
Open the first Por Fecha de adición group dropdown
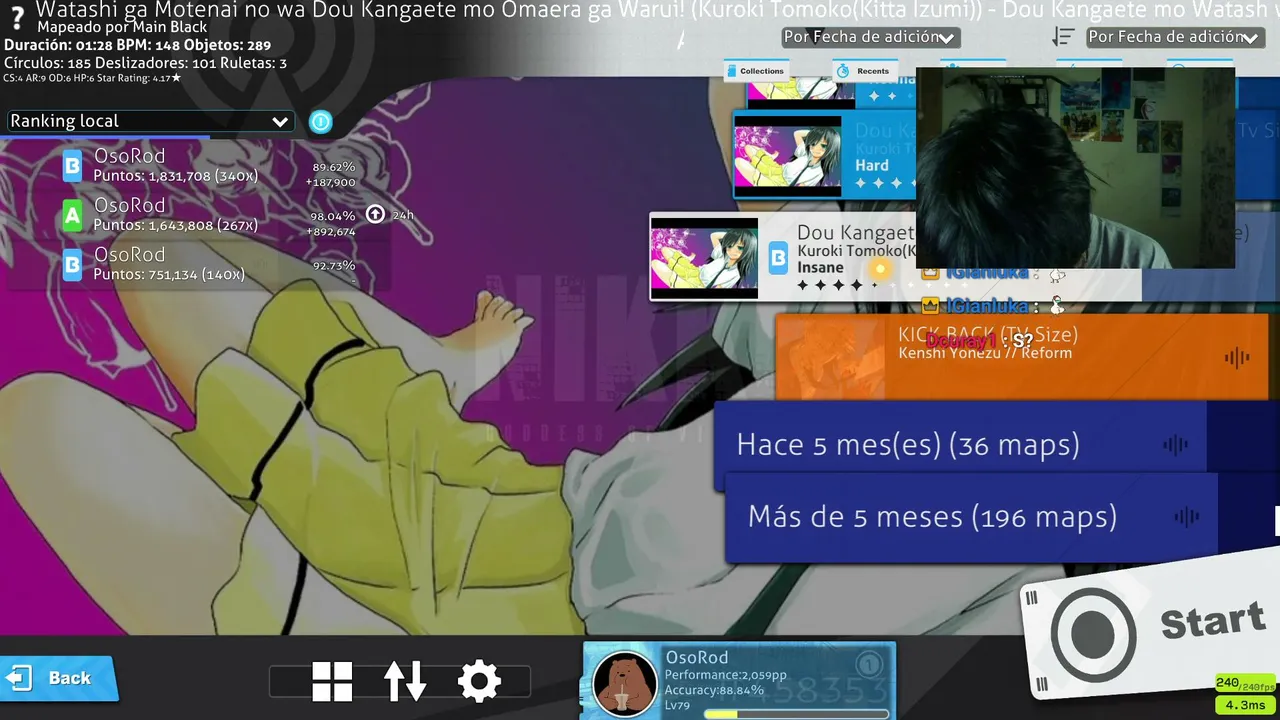870,37
